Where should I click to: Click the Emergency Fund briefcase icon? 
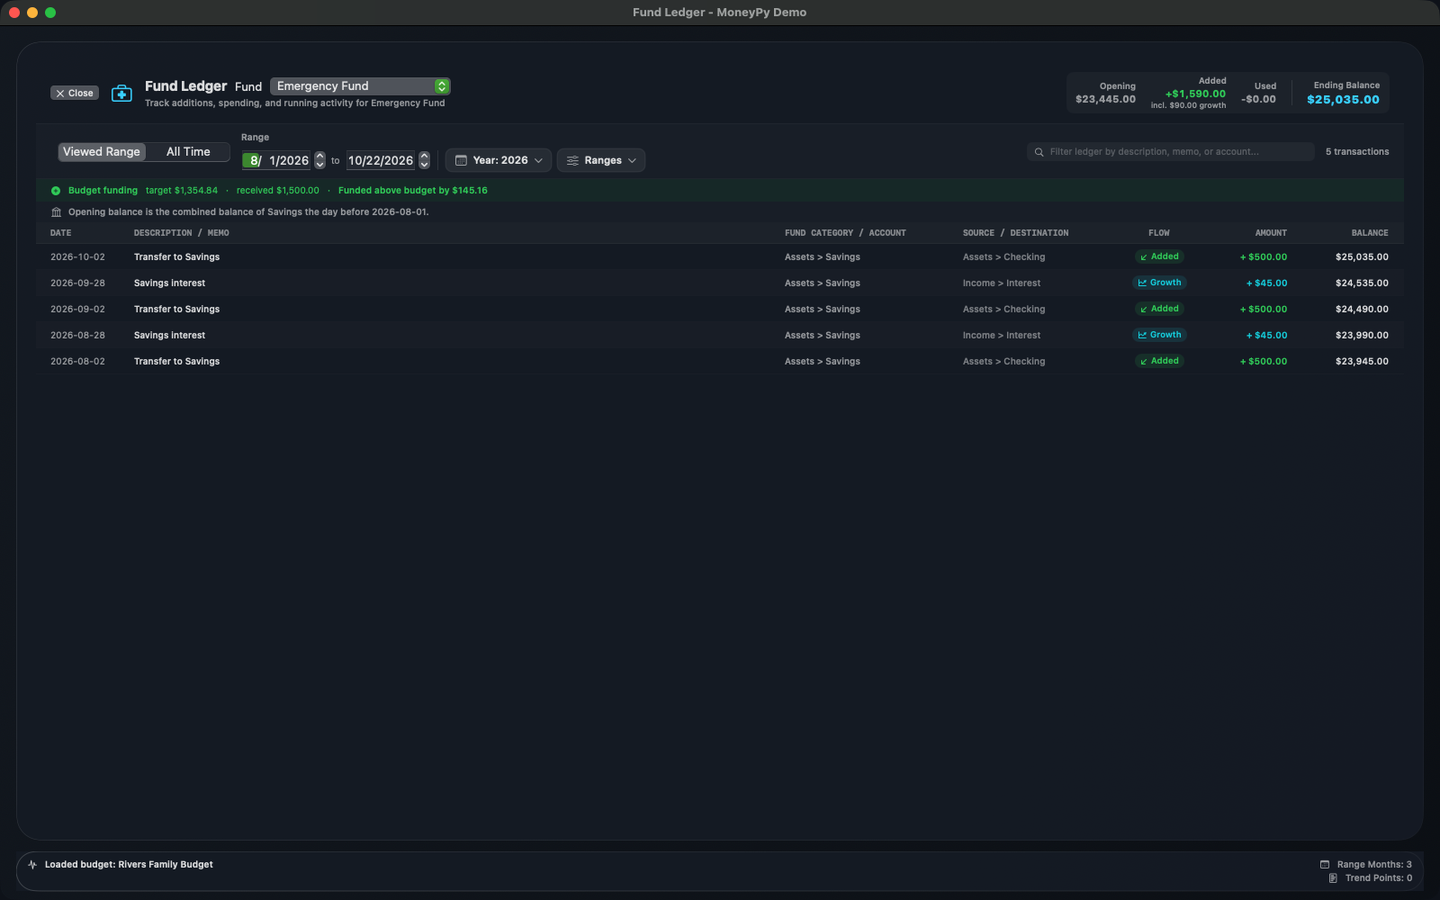click(x=121, y=93)
